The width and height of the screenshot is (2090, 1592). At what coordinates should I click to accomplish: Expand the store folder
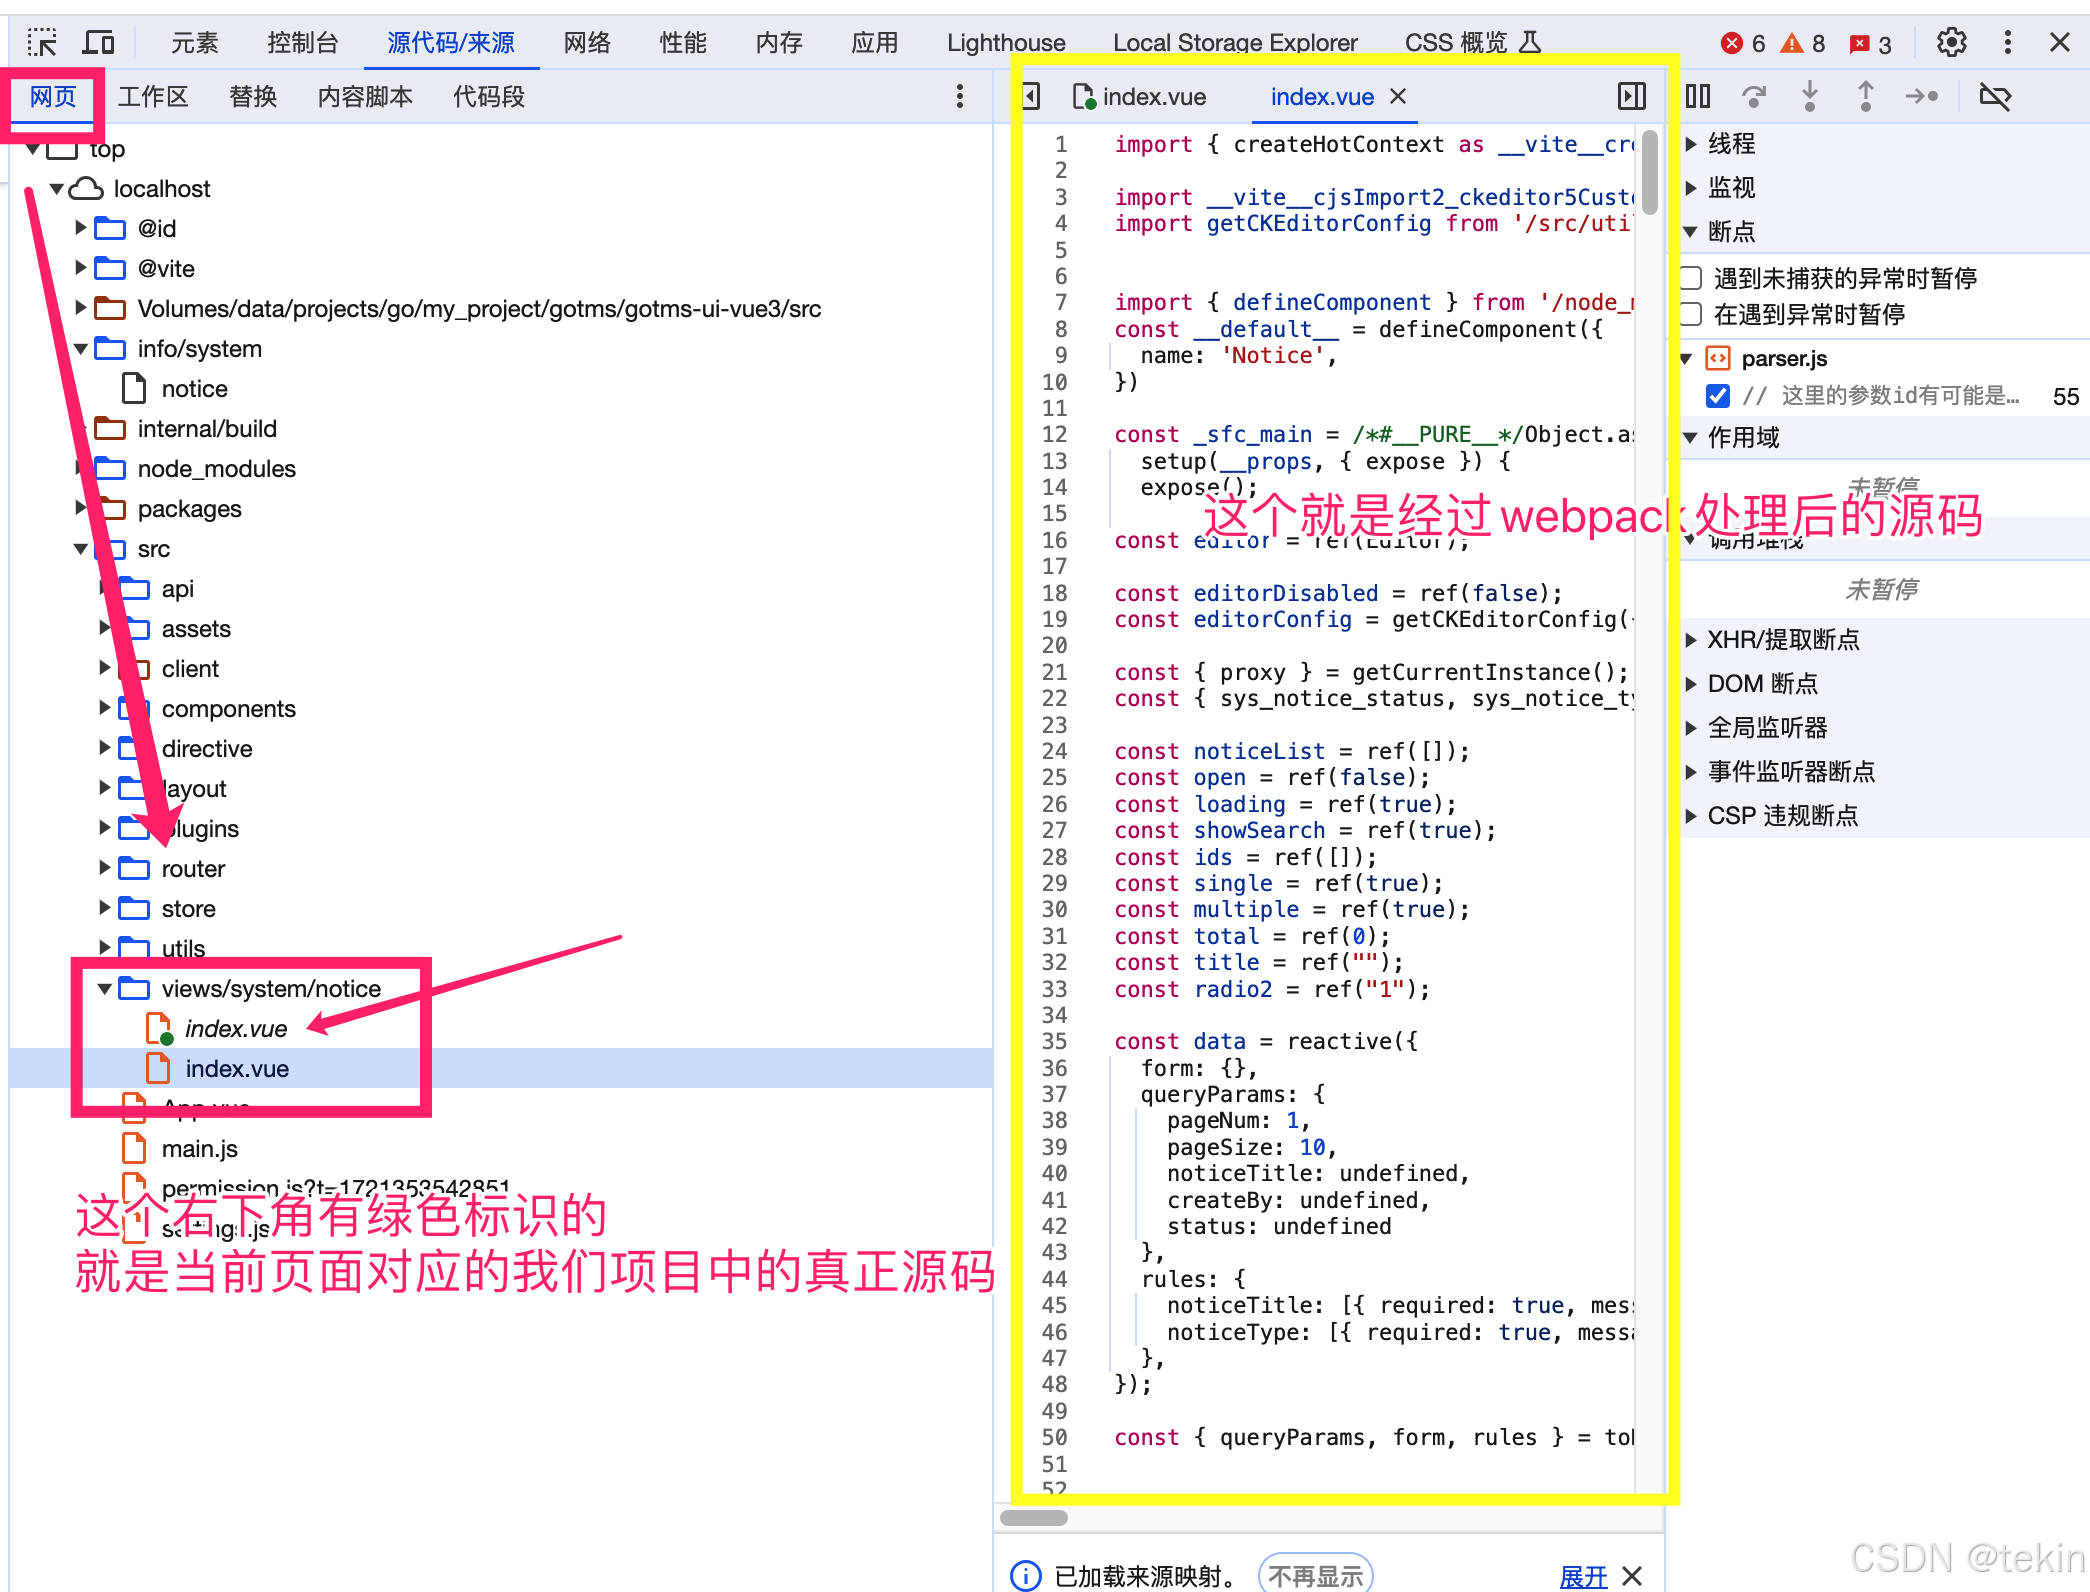tap(105, 908)
